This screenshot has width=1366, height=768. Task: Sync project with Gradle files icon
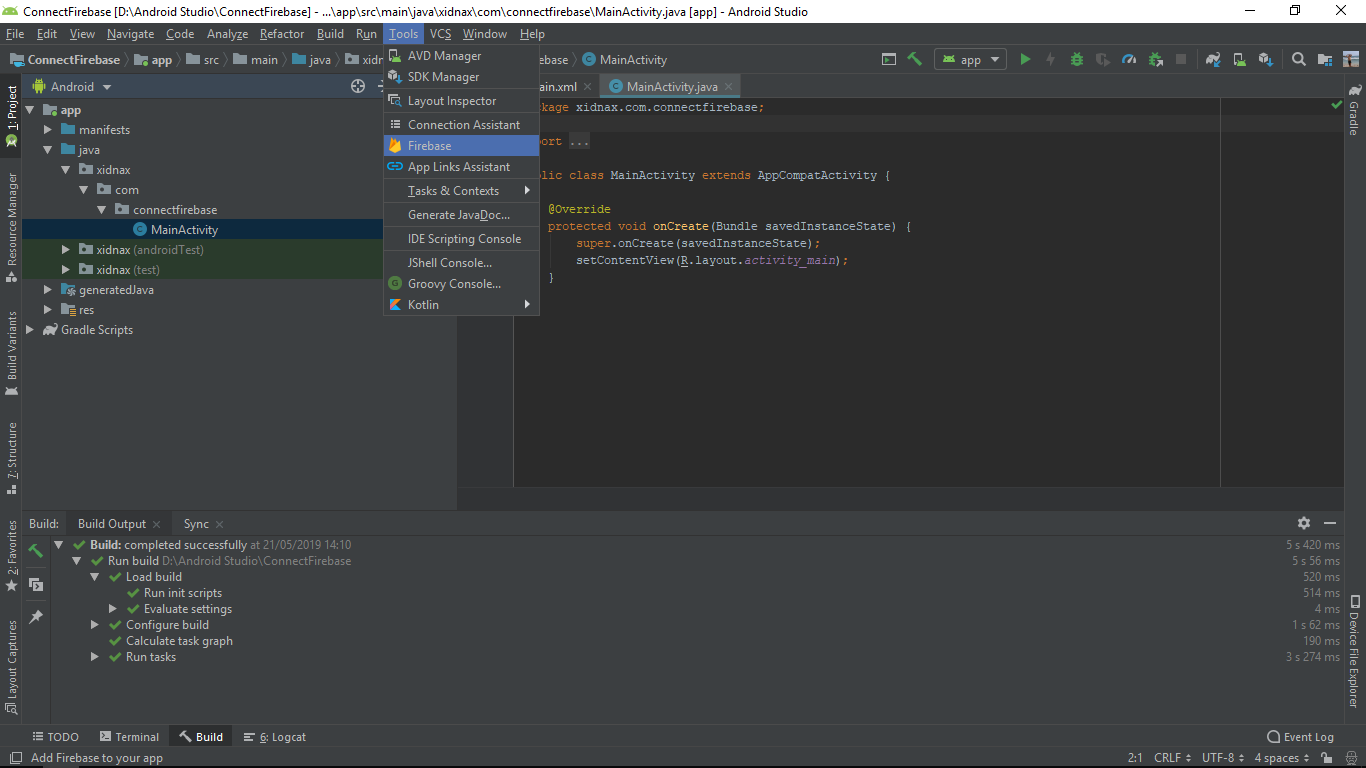click(x=1213, y=59)
